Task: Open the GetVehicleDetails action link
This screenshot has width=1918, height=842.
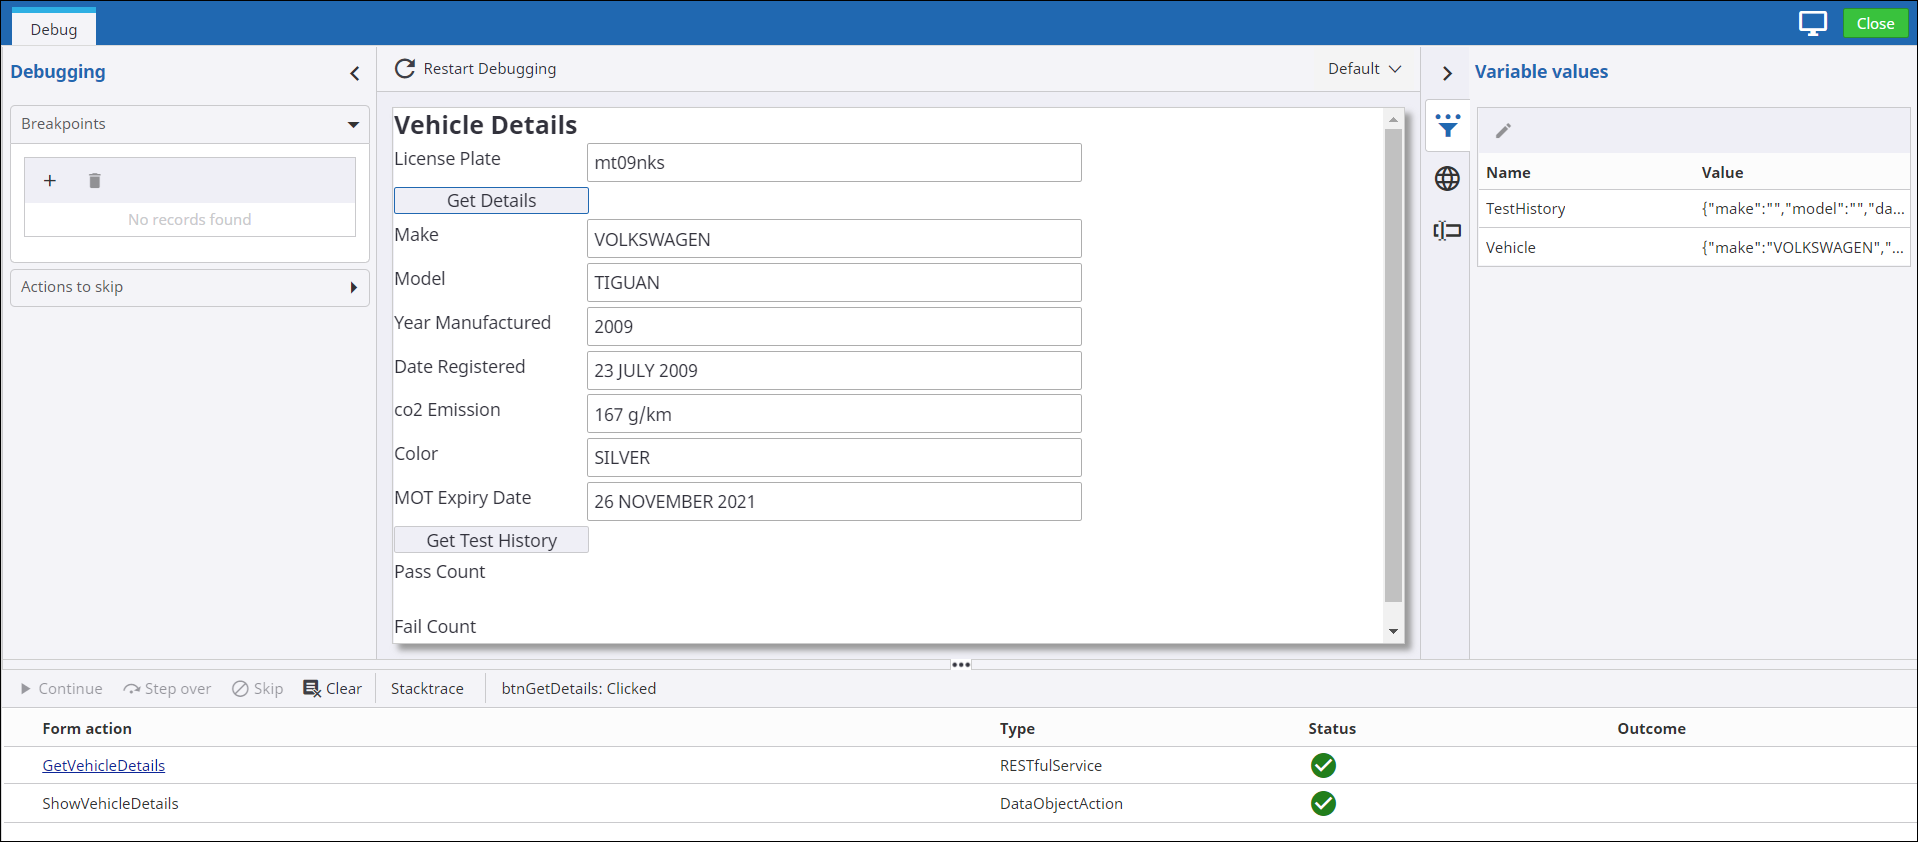Action: pos(104,766)
